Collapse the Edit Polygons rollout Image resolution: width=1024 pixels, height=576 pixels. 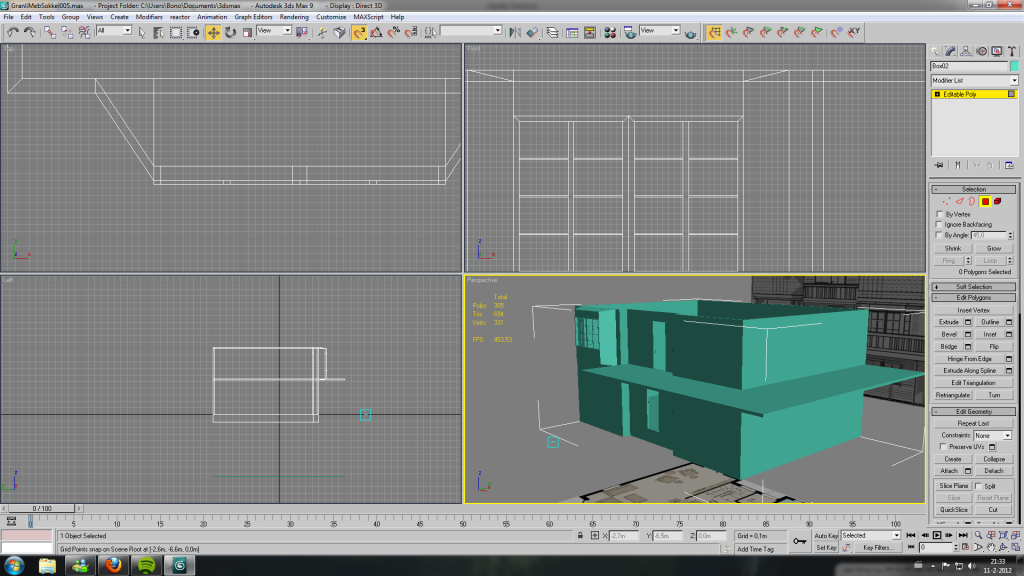tap(973, 298)
